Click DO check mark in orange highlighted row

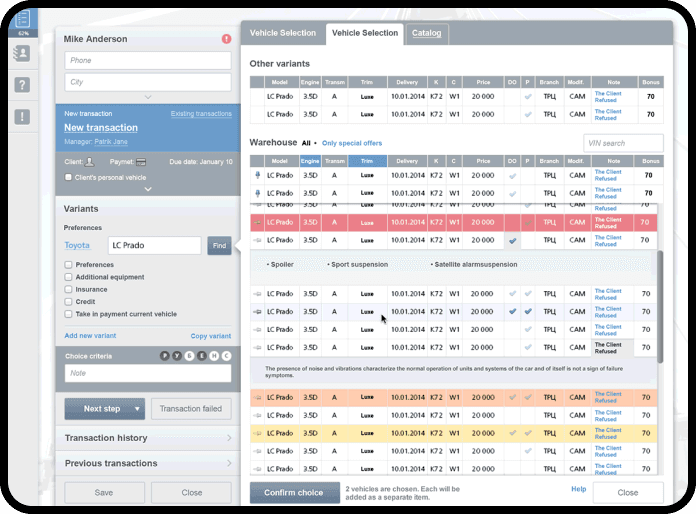512,397
